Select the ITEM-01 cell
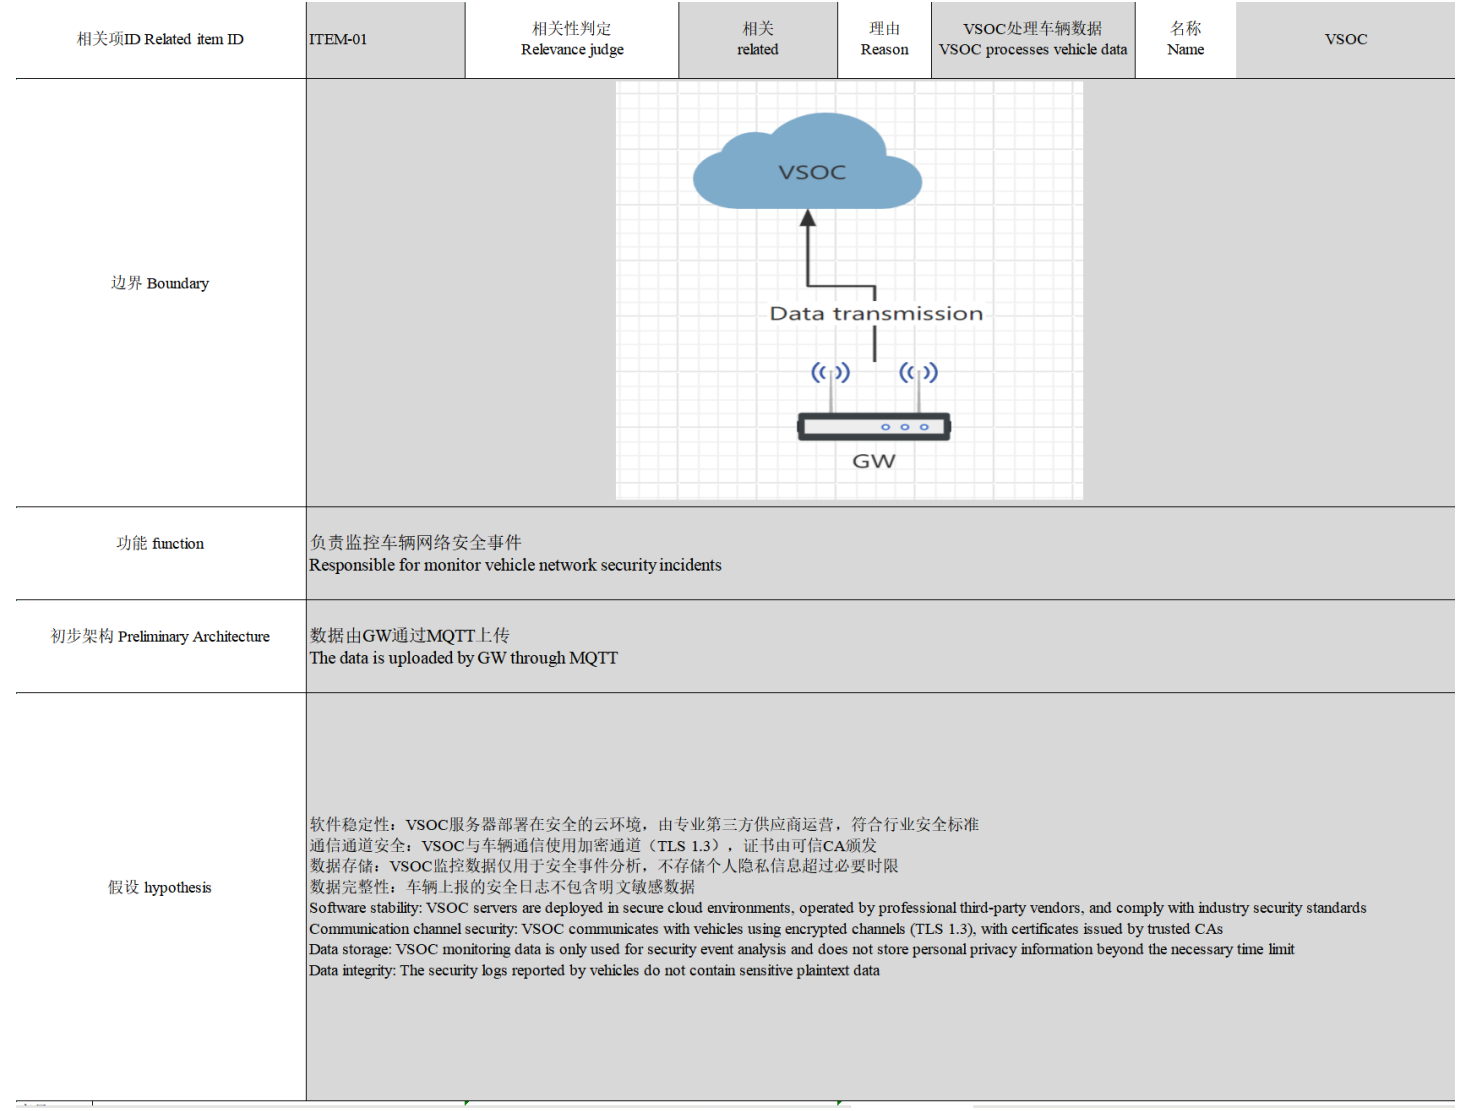Screen dimensions: 1463x1111 coord(385,40)
